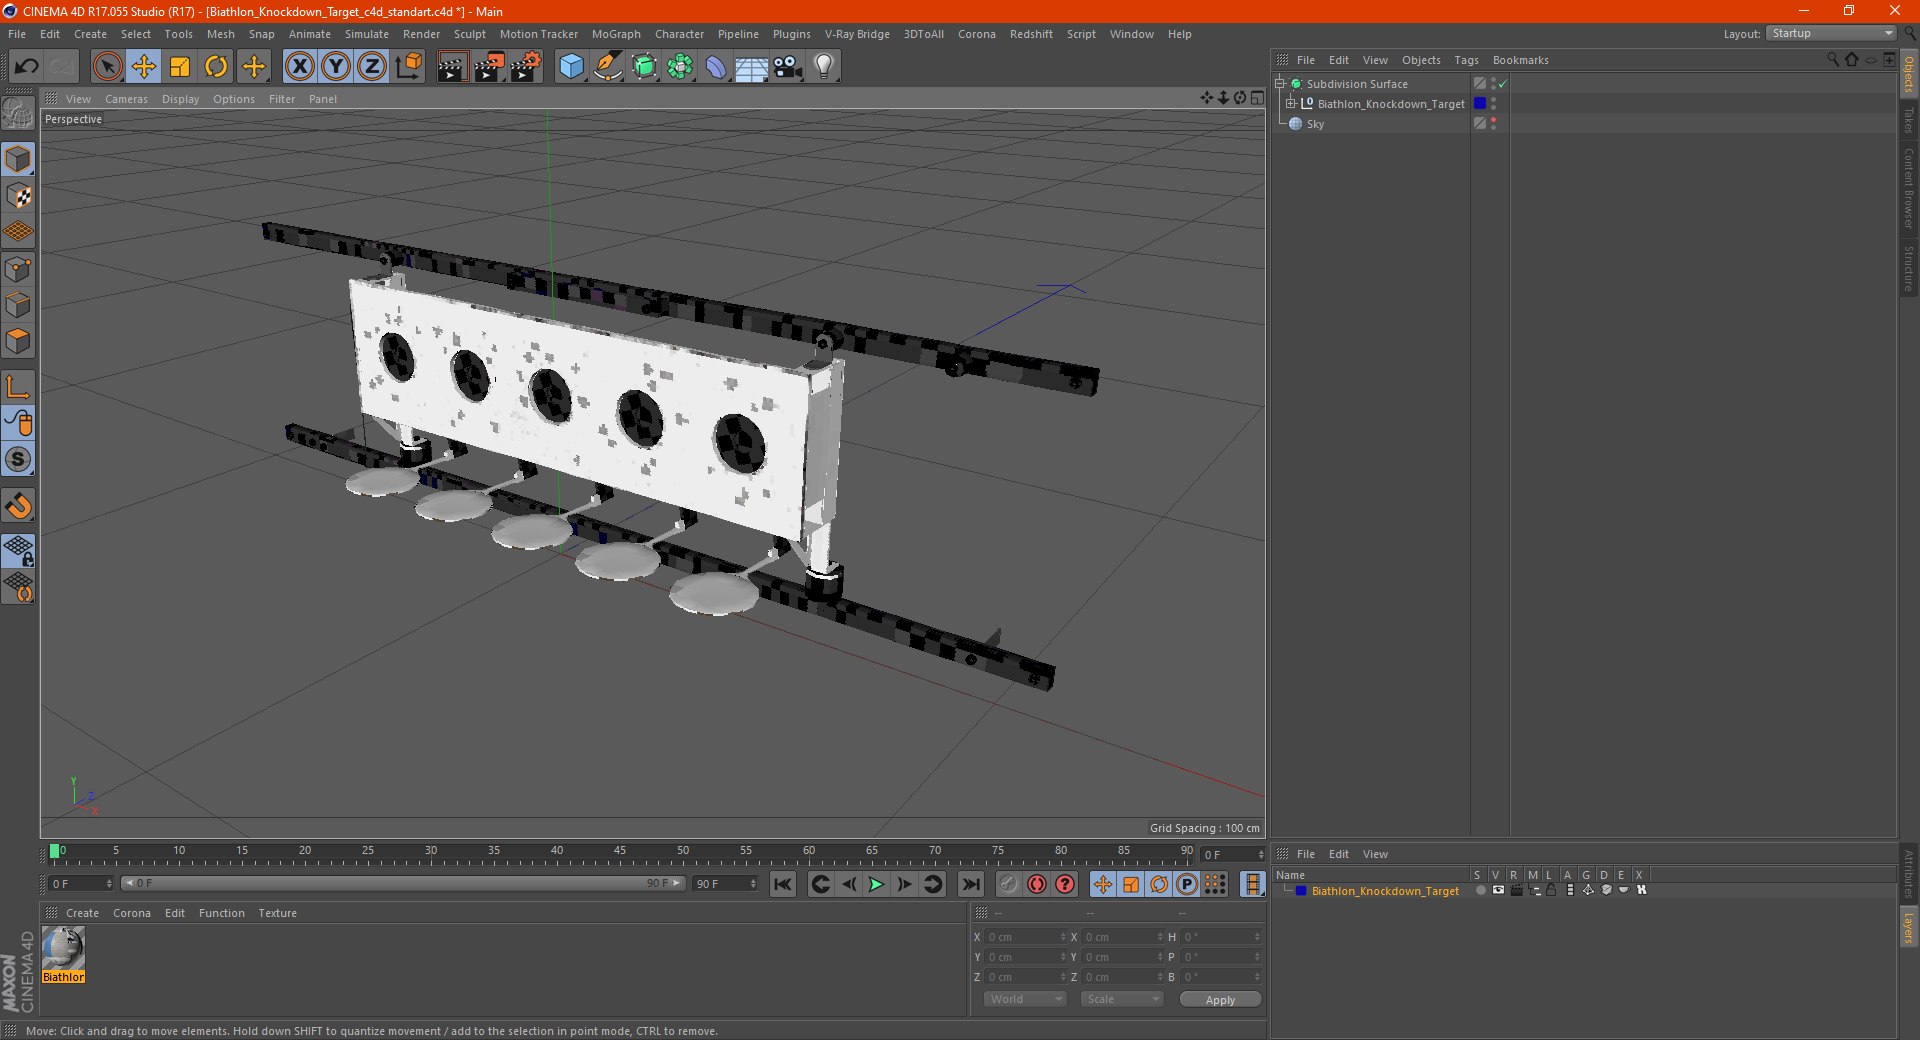Viewport: 1920px width, 1040px height.
Task: Add a Light object with bulb icon
Action: (x=824, y=67)
